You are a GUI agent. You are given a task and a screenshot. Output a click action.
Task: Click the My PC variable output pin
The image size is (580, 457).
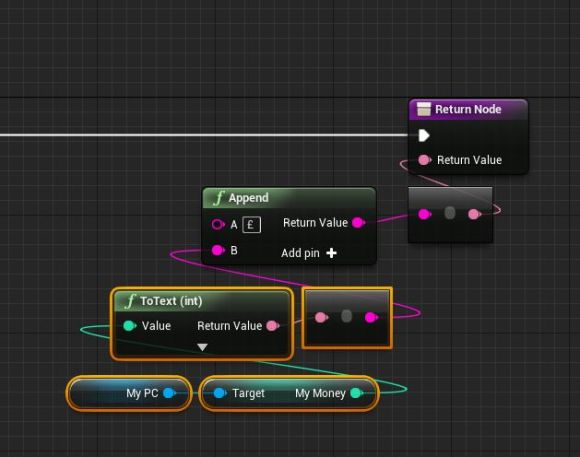169,393
